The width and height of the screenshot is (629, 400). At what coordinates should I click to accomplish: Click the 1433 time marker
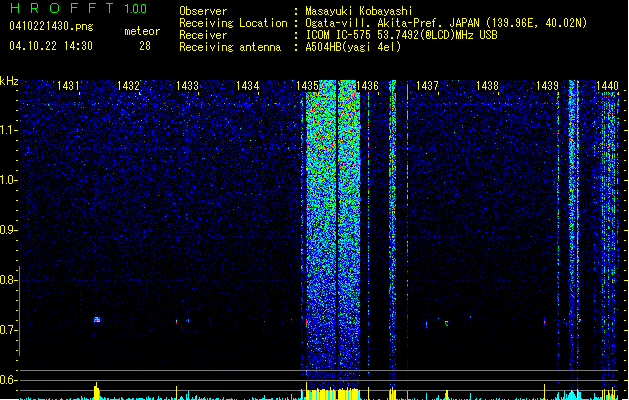click(x=187, y=86)
